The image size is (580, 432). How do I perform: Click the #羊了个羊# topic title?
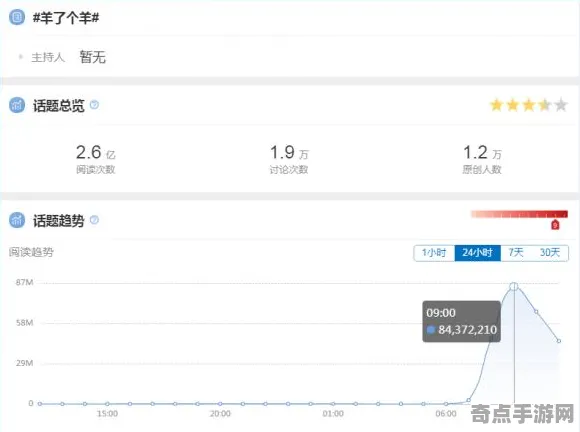click(66, 18)
